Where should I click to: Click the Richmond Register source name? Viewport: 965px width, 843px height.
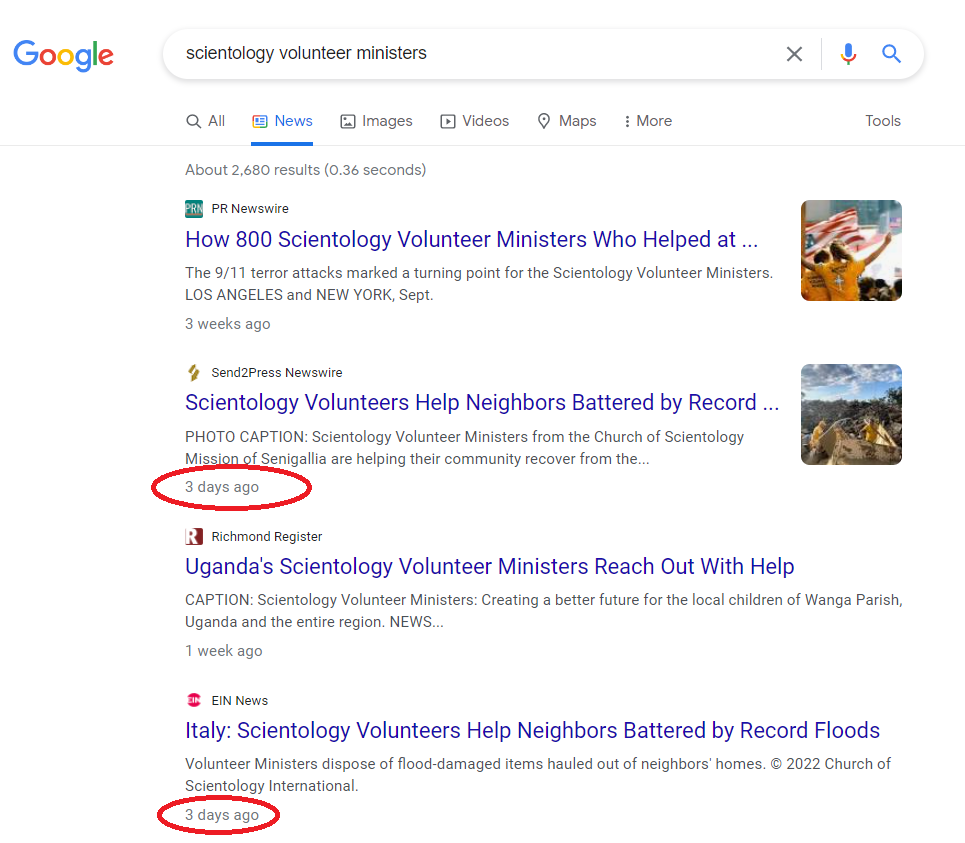point(266,537)
